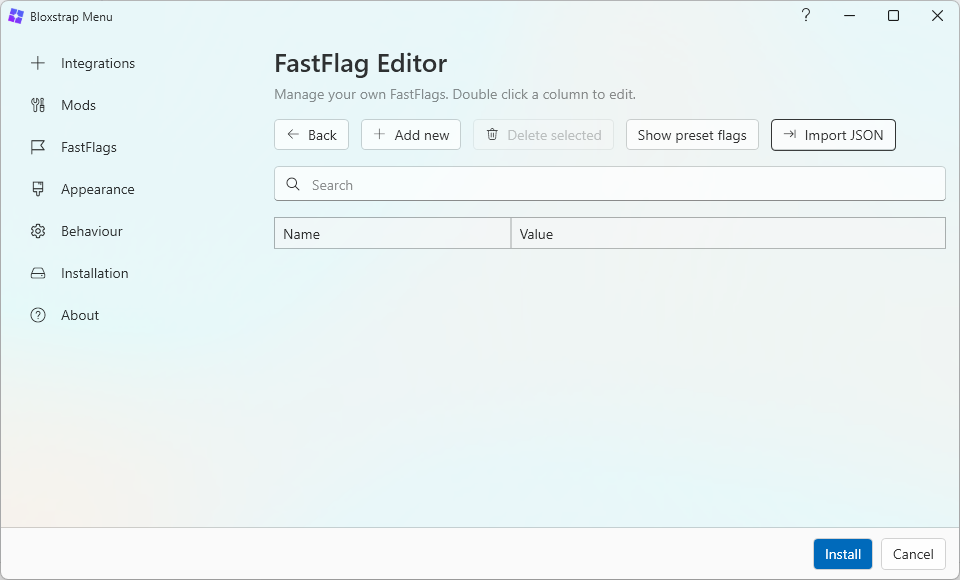Go back using the Back button
Viewport: 960px width, 580px height.
click(311, 135)
